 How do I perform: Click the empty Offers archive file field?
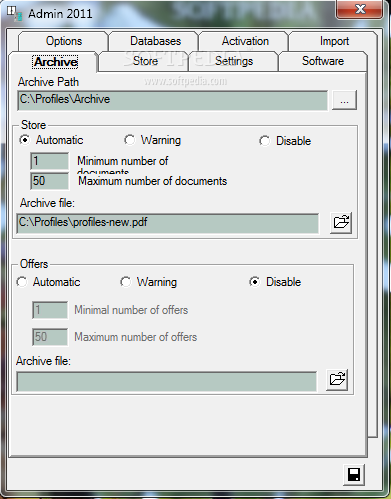[167, 382]
